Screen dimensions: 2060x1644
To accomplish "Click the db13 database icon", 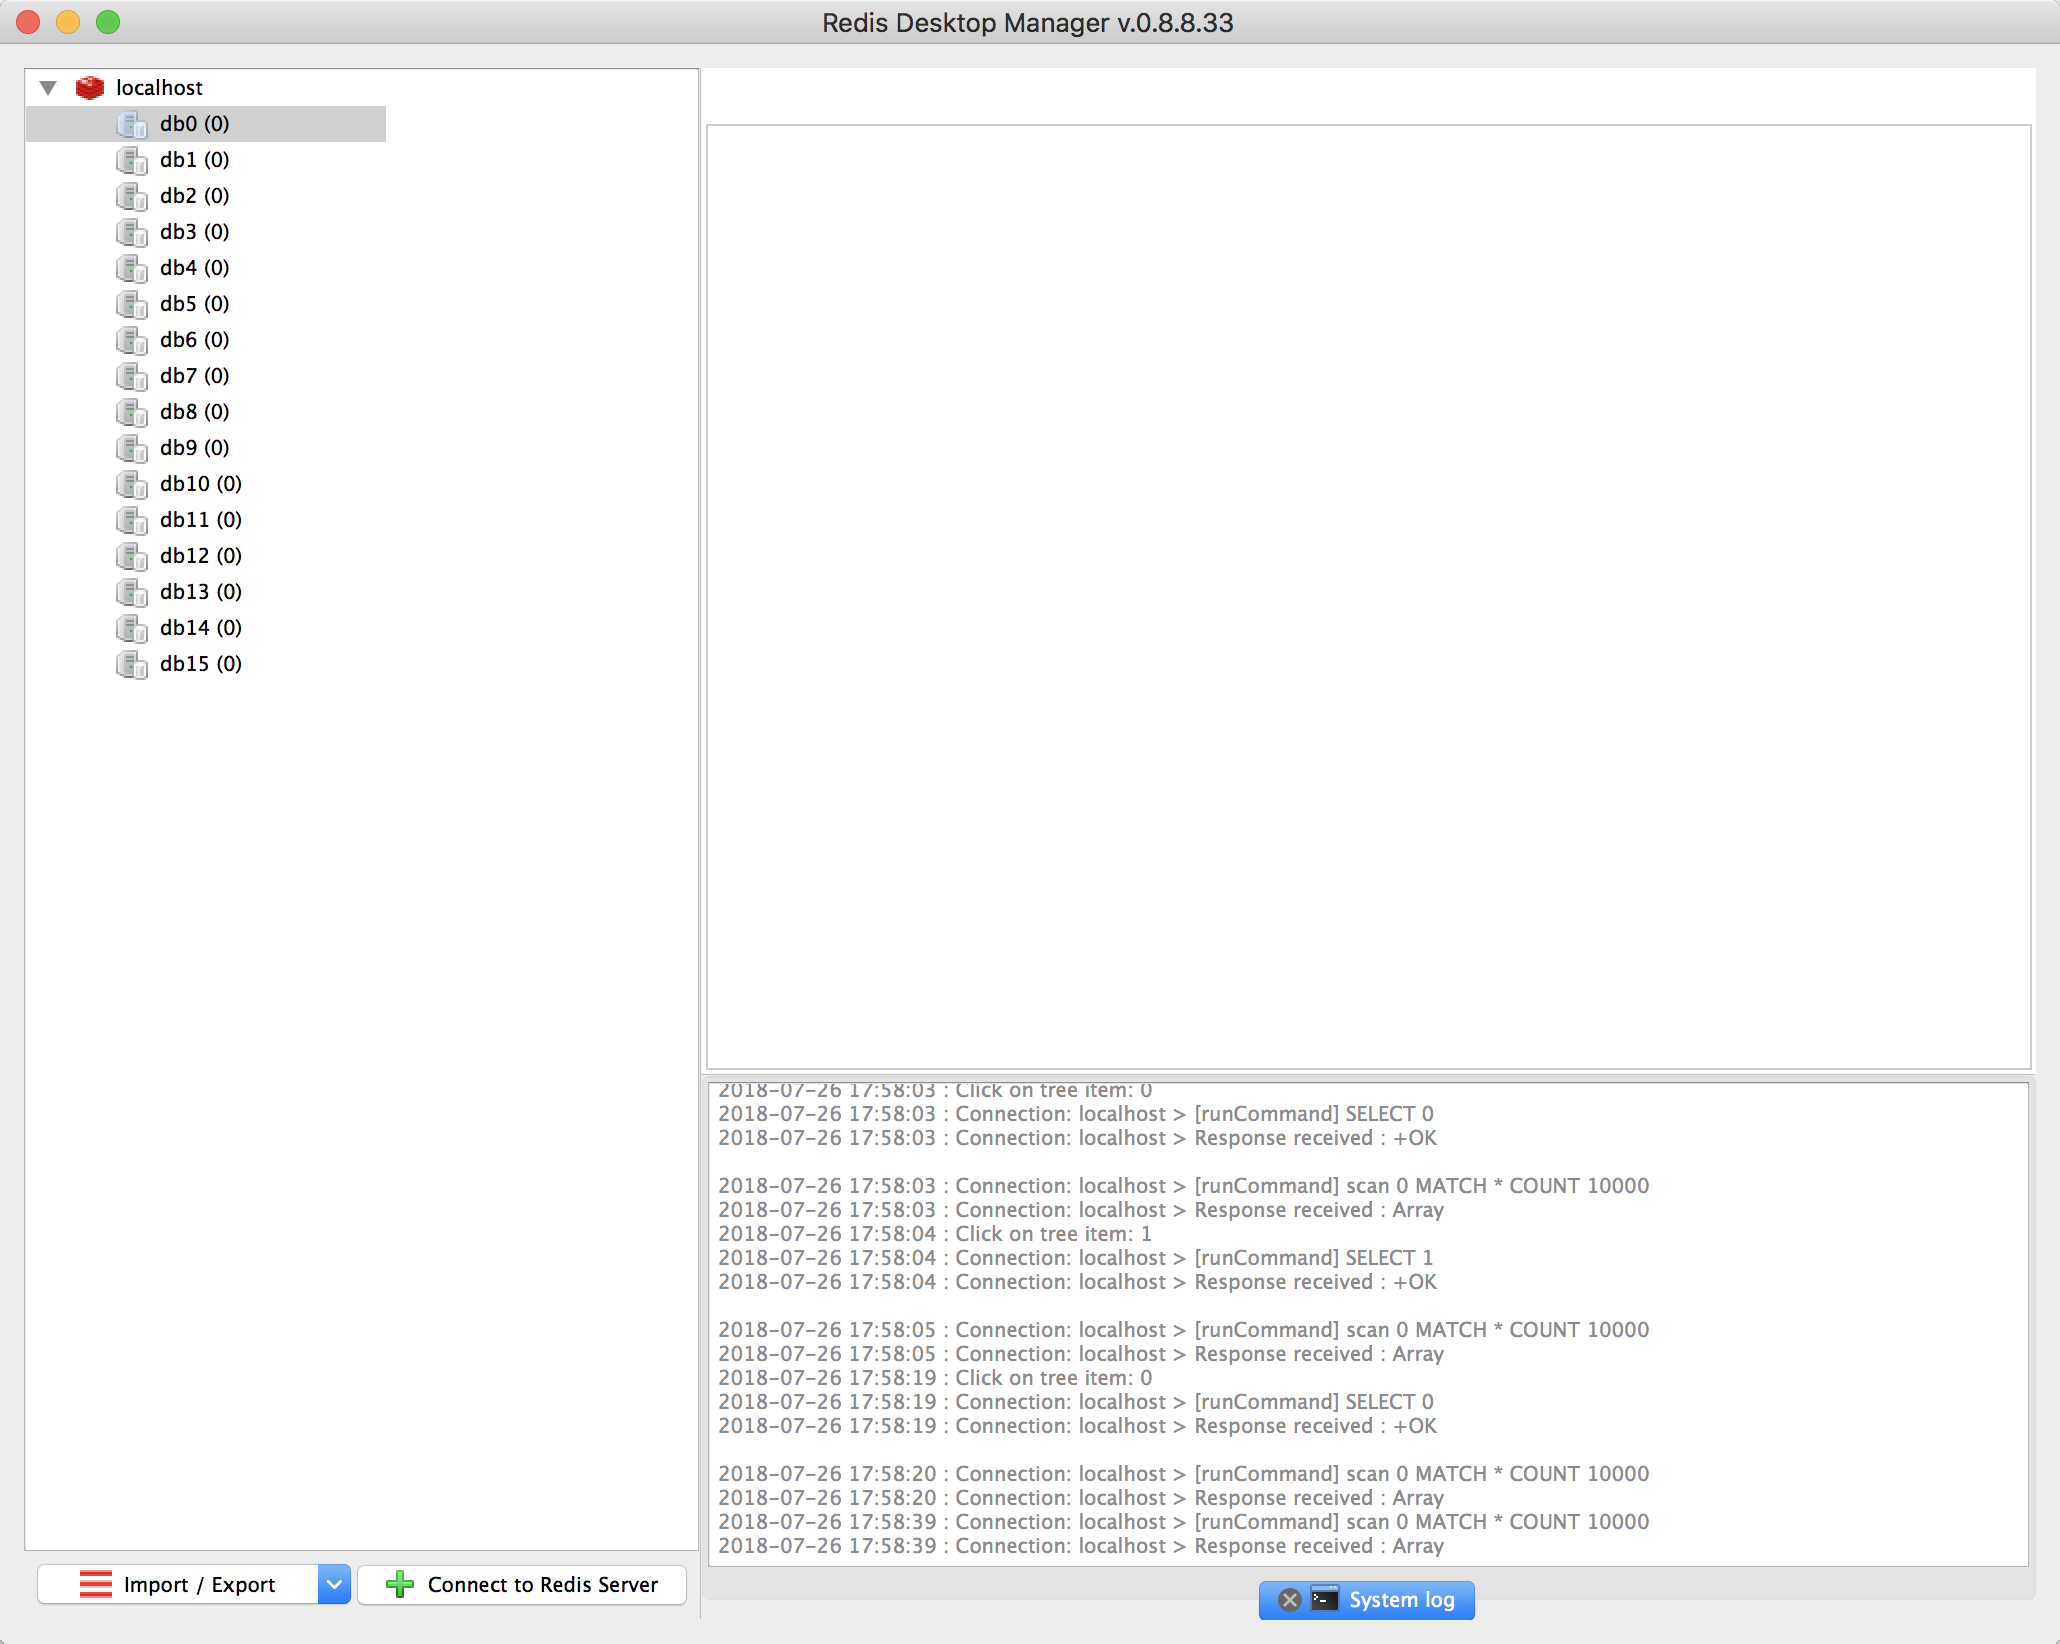I will point(132,592).
